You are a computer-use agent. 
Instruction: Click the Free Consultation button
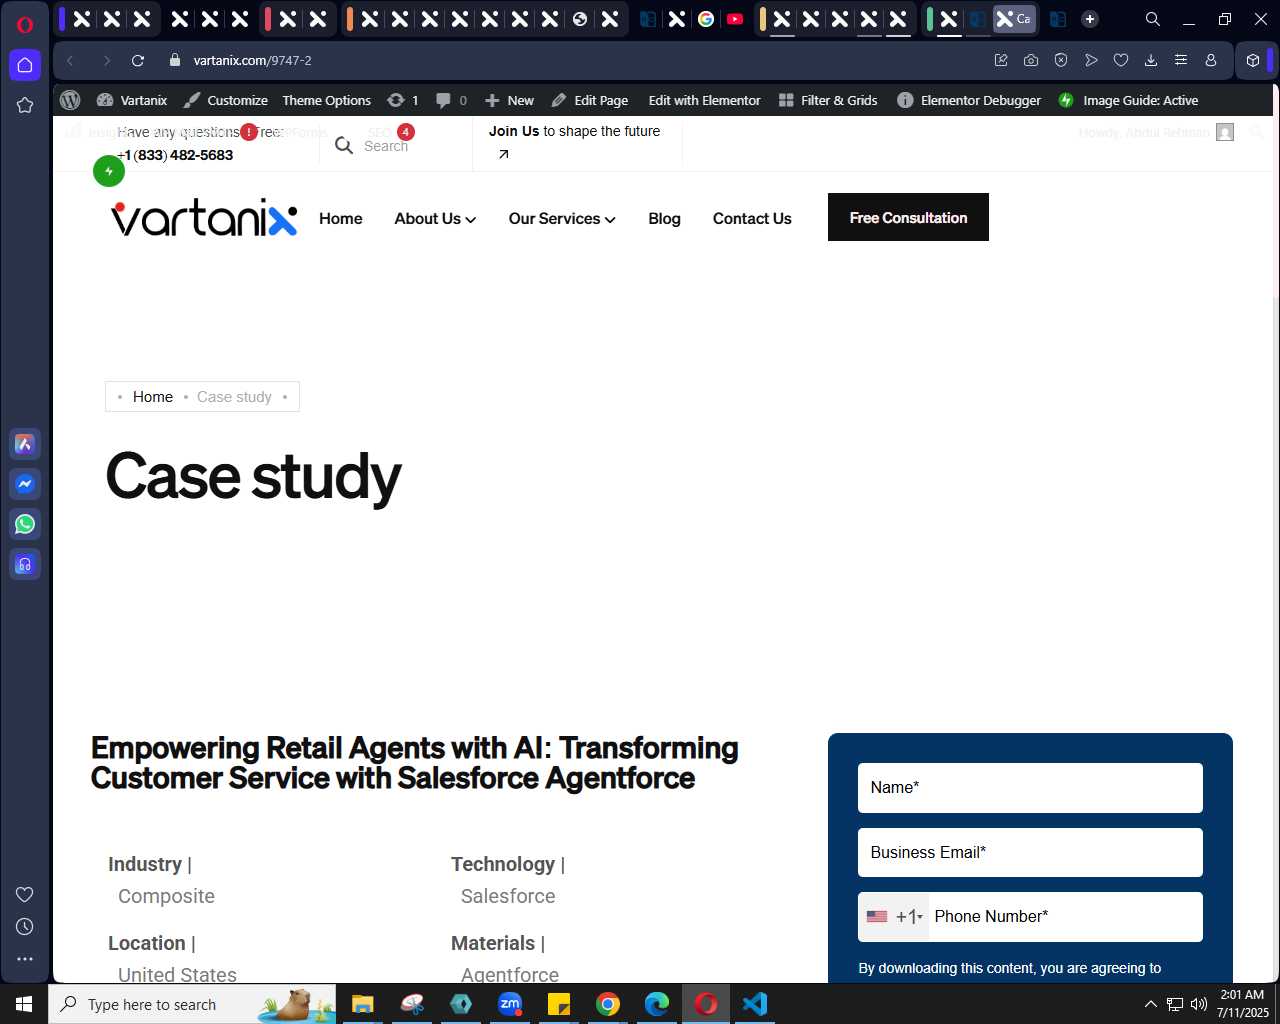(x=908, y=217)
